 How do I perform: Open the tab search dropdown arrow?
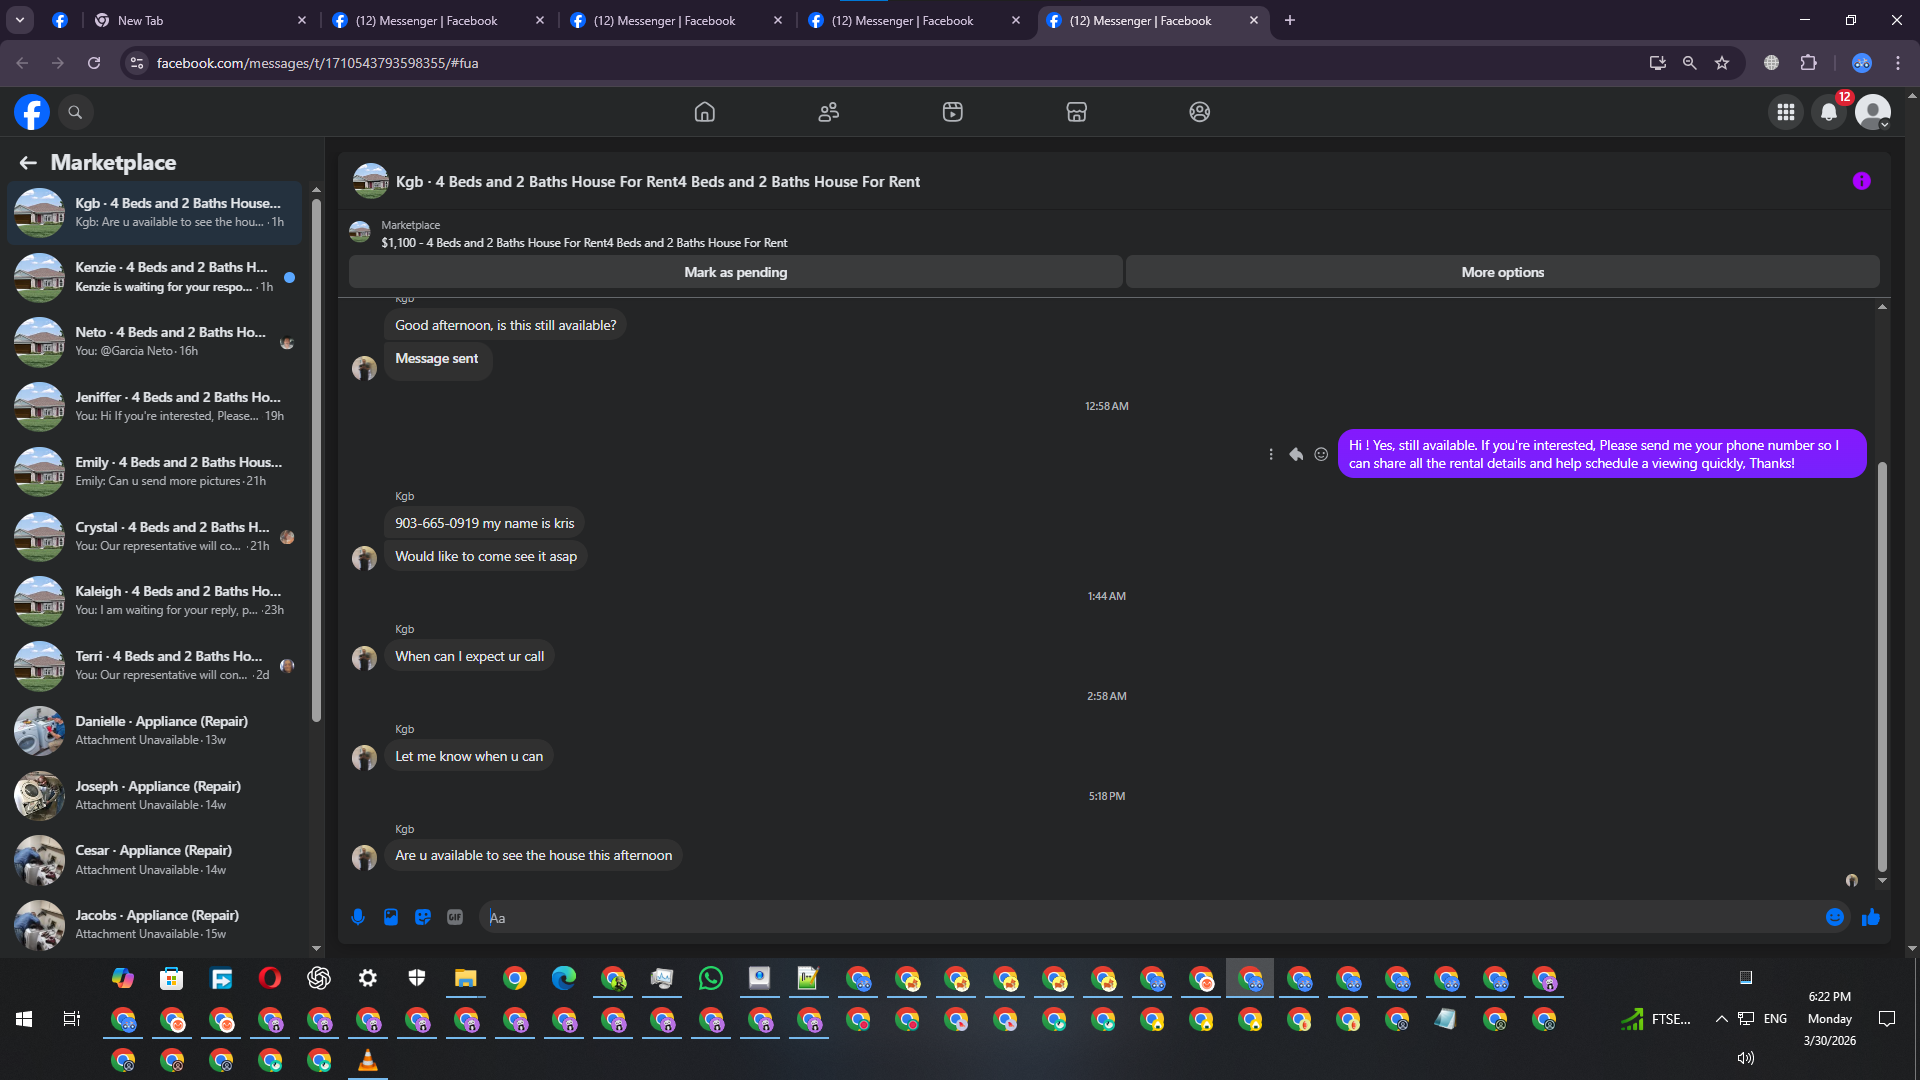pos(20,20)
